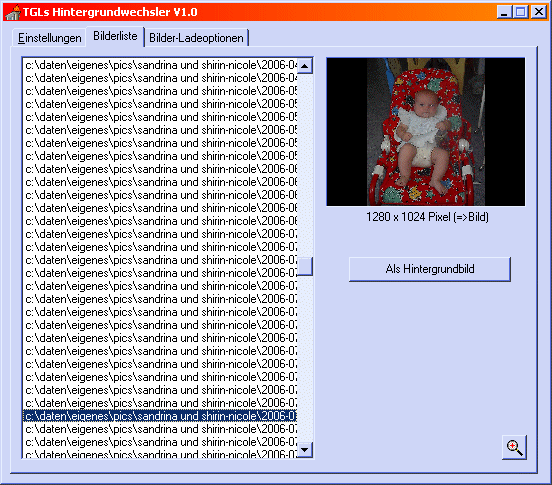552x485 pixels.
Task: Select the highlighted 2006-0 list entry
Action: pos(160,416)
